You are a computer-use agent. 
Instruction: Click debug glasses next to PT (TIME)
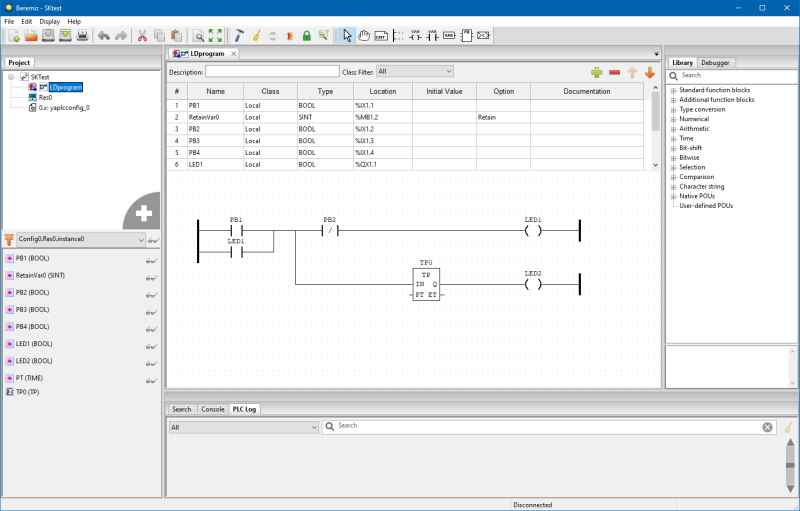[x=151, y=380]
